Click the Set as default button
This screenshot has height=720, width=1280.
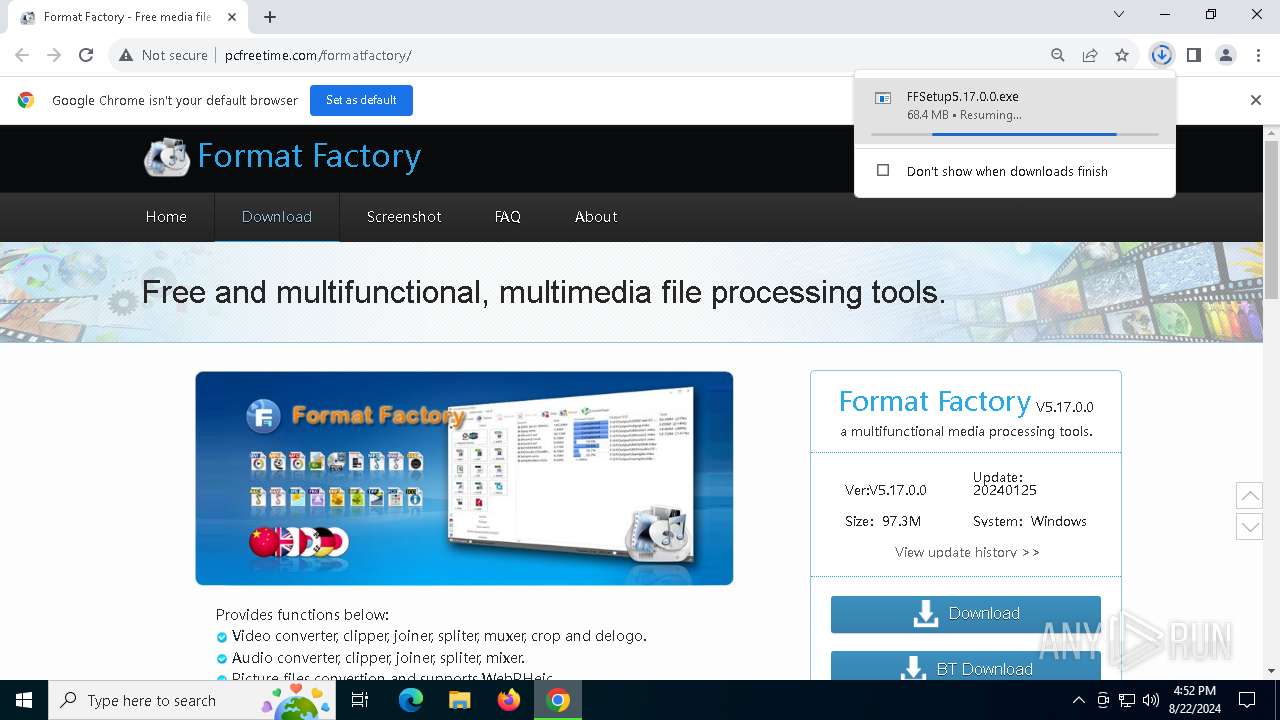361,100
